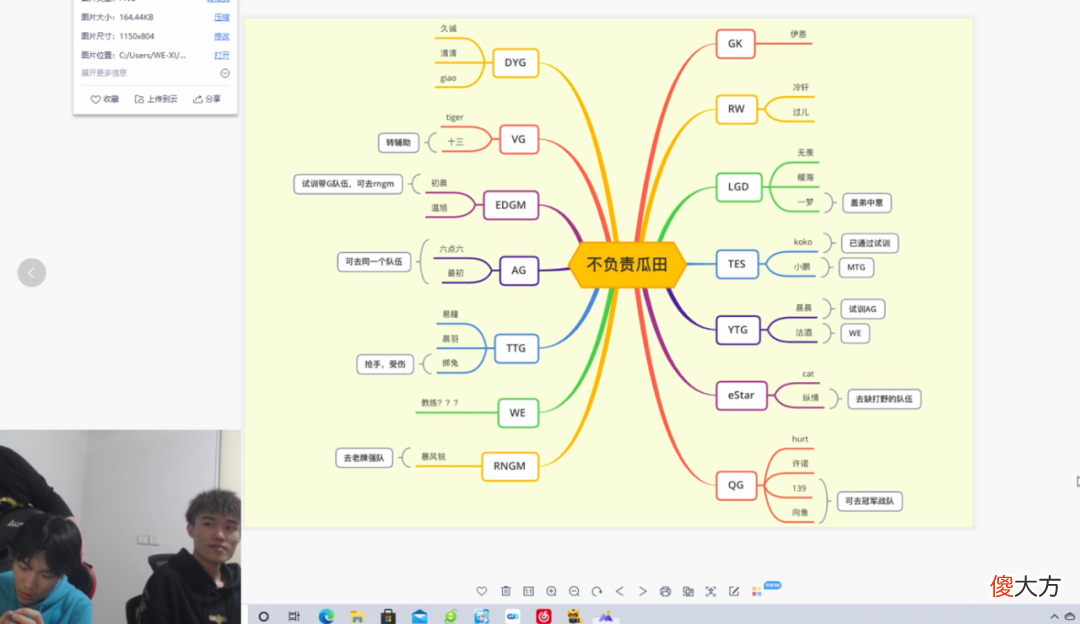Screen dimensions: 1080x624
Task: Rotate the image clockwise
Action: tap(596, 591)
